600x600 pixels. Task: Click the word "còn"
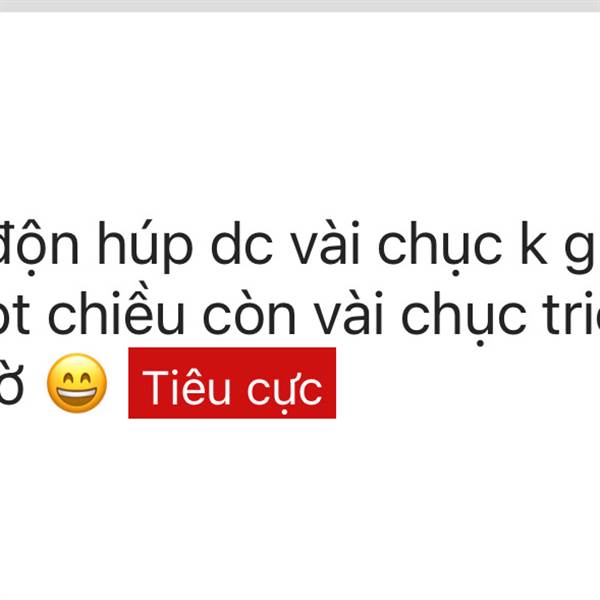249,314
